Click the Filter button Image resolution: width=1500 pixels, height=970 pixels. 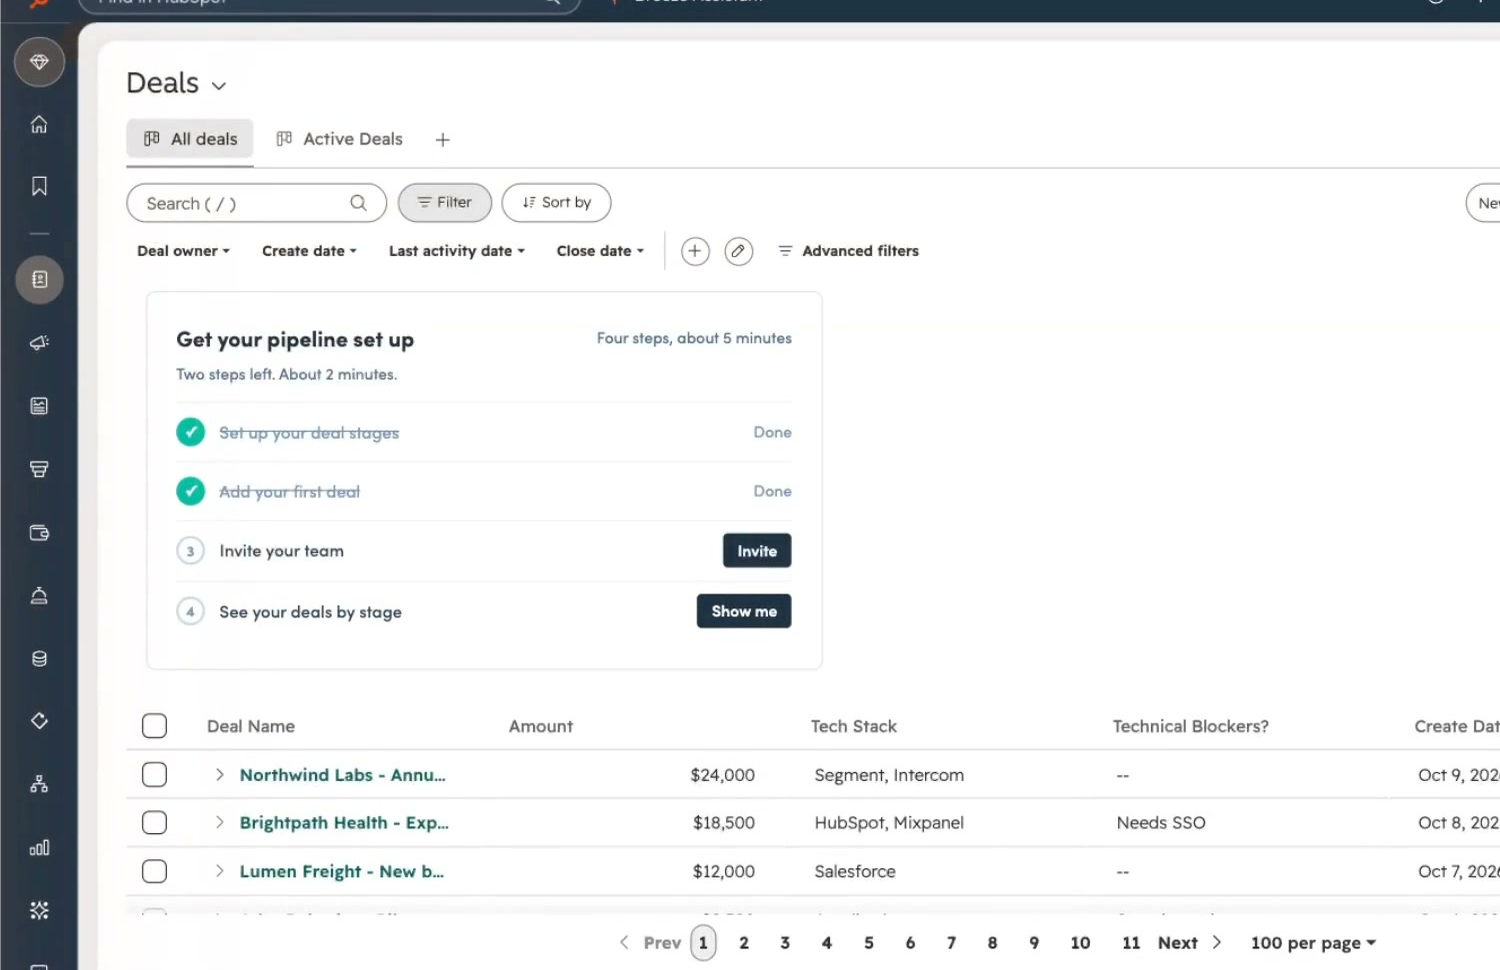(445, 203)
